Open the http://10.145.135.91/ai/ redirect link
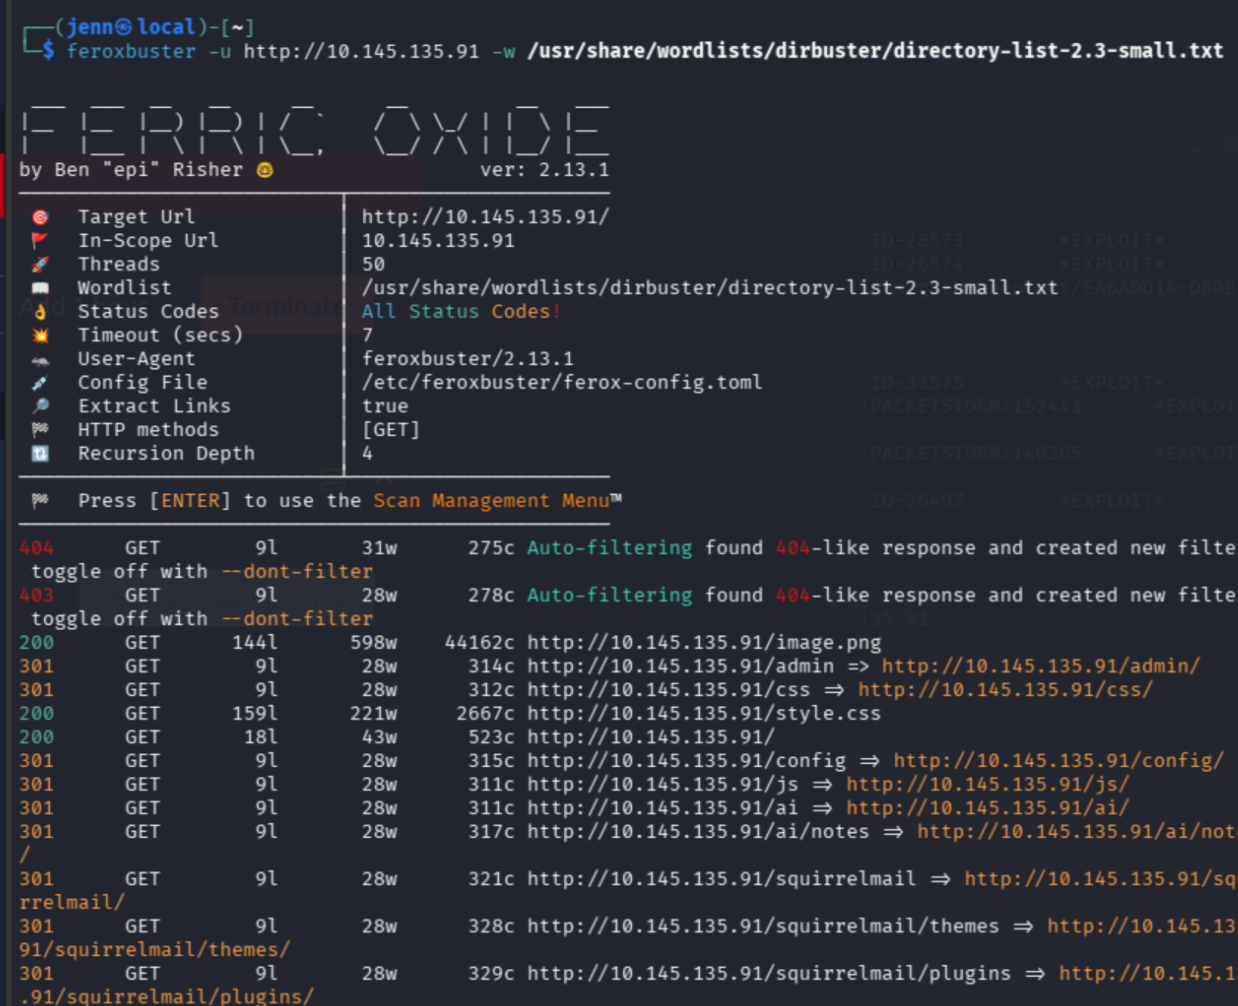Image resolution: width=1238 pixels, height=1006 pixels. pos(987,808)
